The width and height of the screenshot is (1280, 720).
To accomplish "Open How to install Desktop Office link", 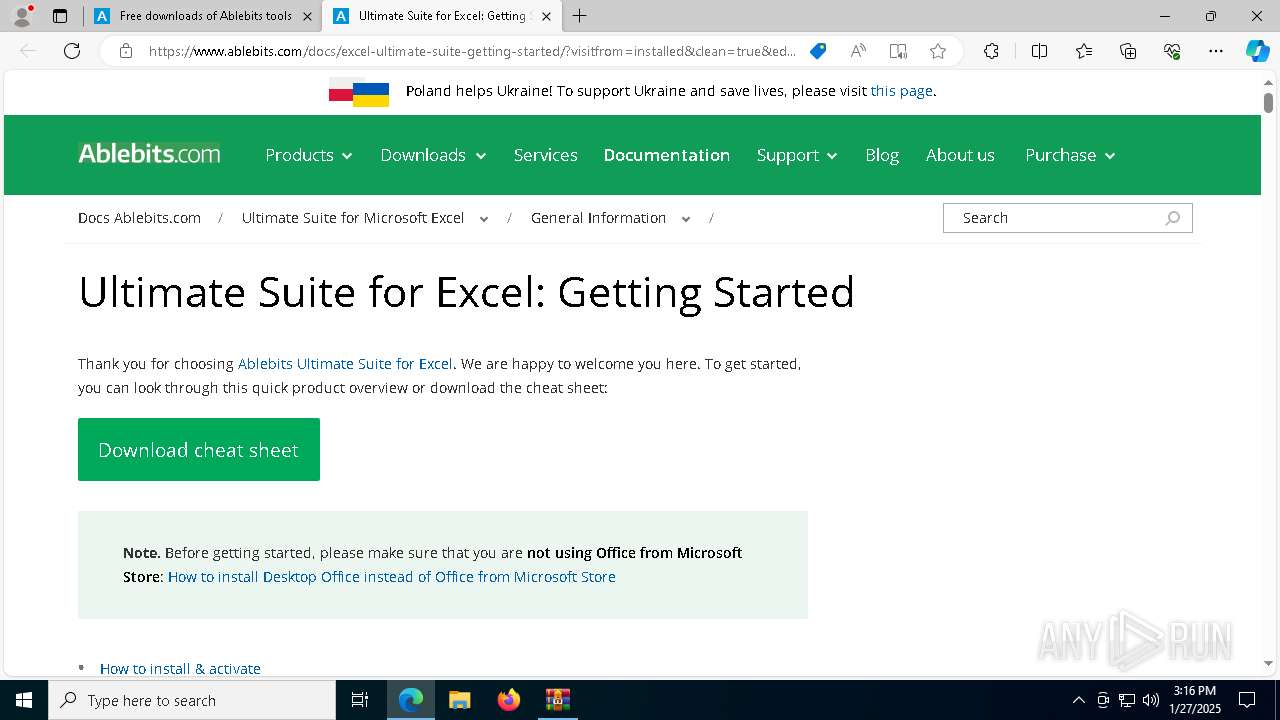I will click(392, 577).
